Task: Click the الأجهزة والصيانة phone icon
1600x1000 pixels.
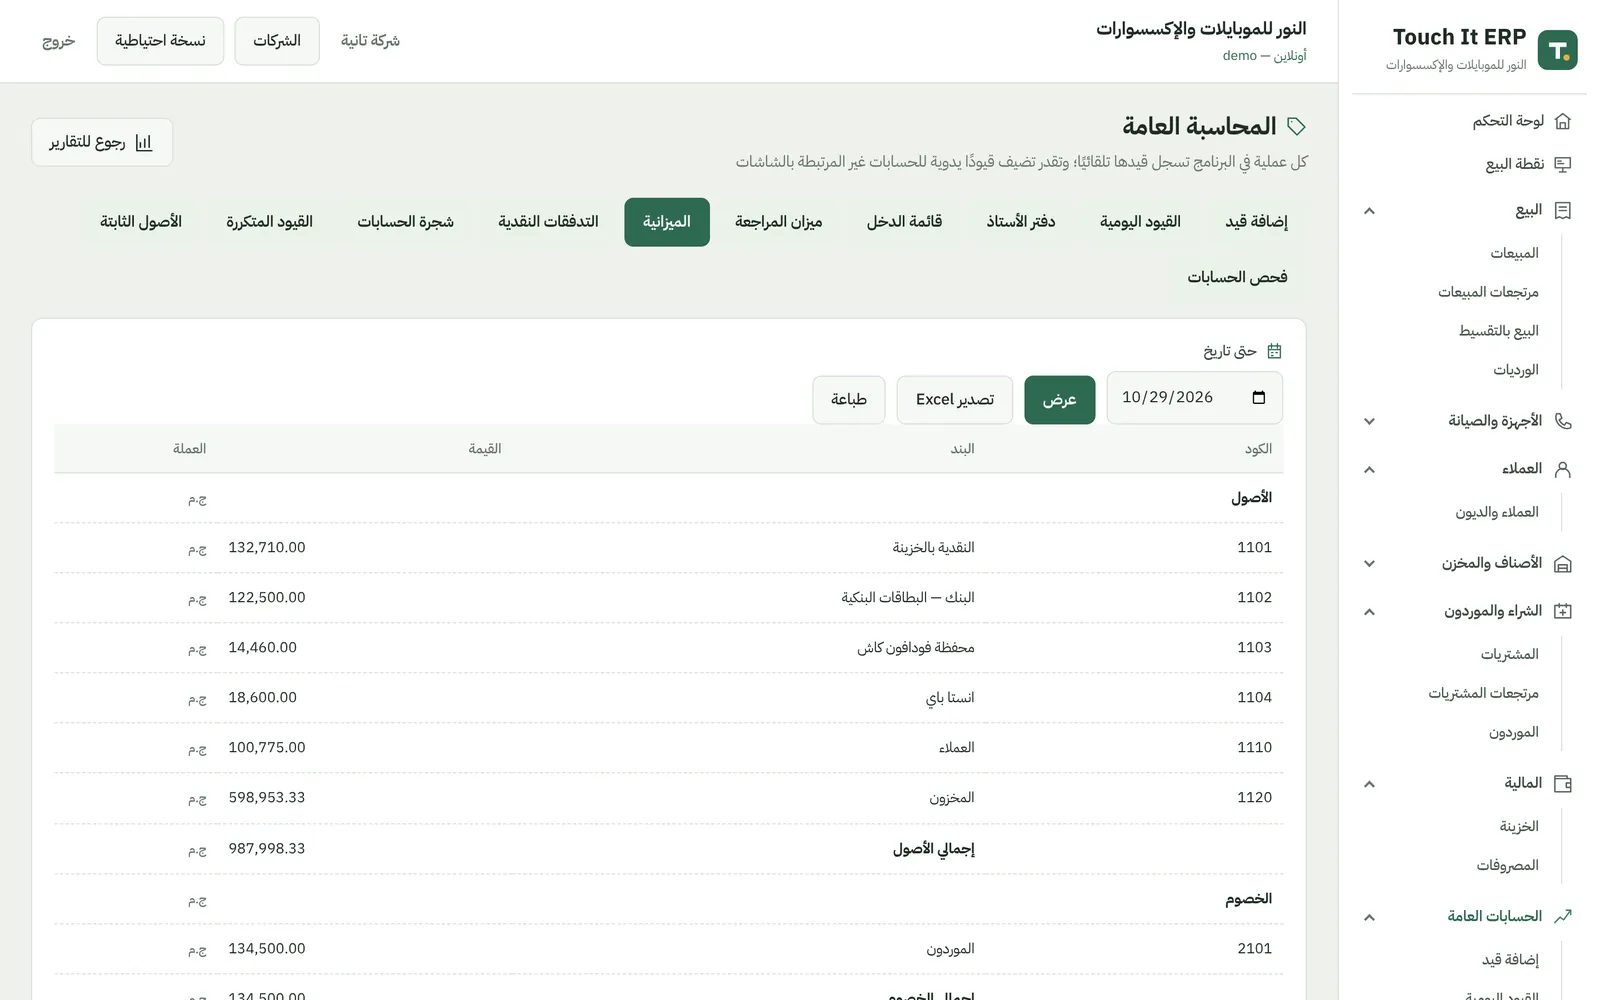Action: point(1563,421)
